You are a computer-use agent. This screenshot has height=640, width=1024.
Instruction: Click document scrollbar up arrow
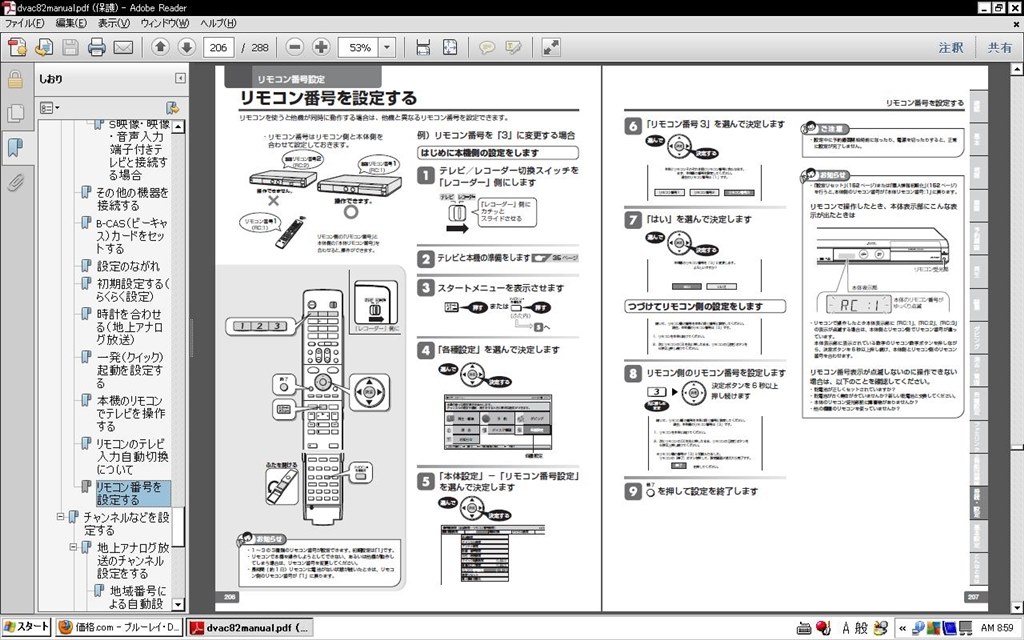tap(1017, 69)
